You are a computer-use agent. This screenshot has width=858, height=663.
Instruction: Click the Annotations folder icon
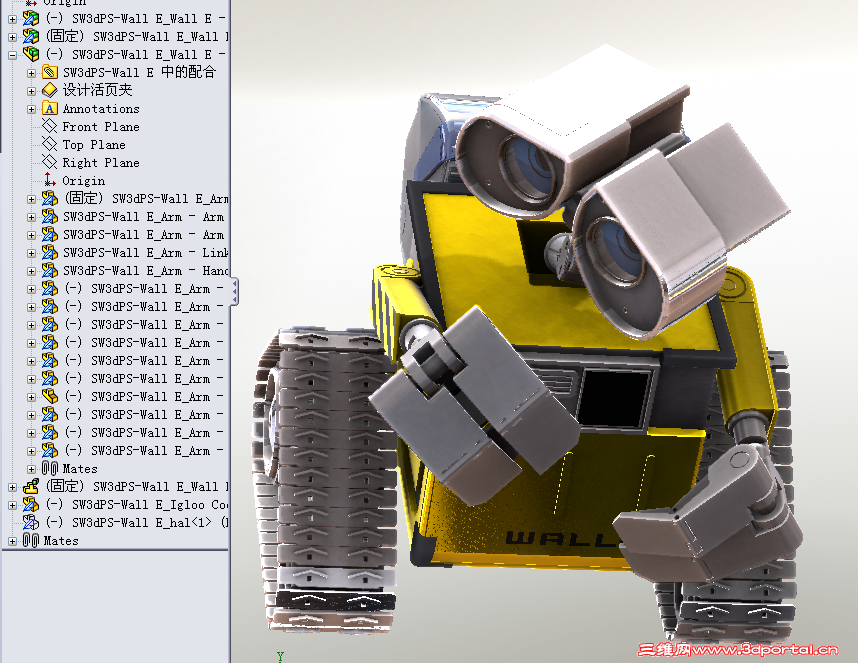pos(50,108)
